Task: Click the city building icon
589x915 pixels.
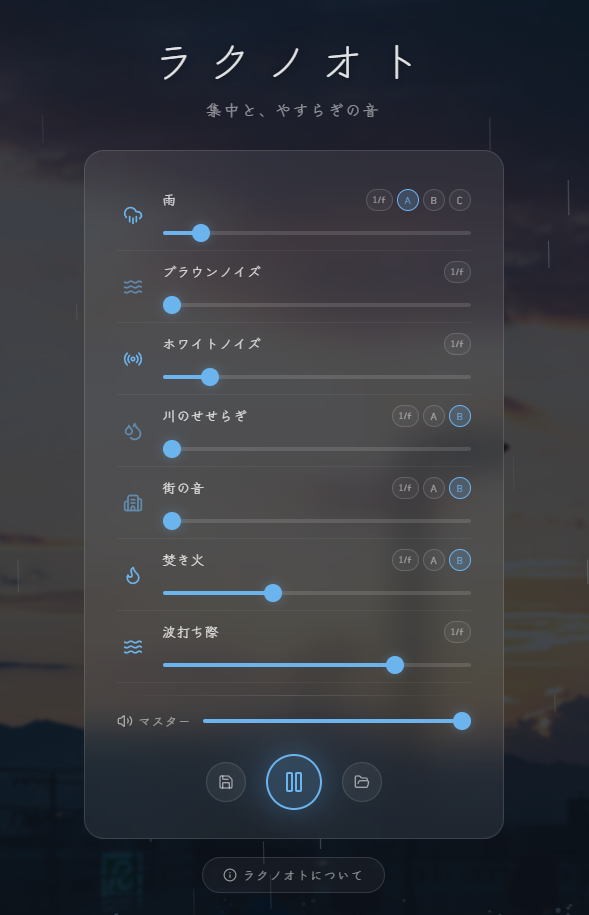Action: point(133,503)
